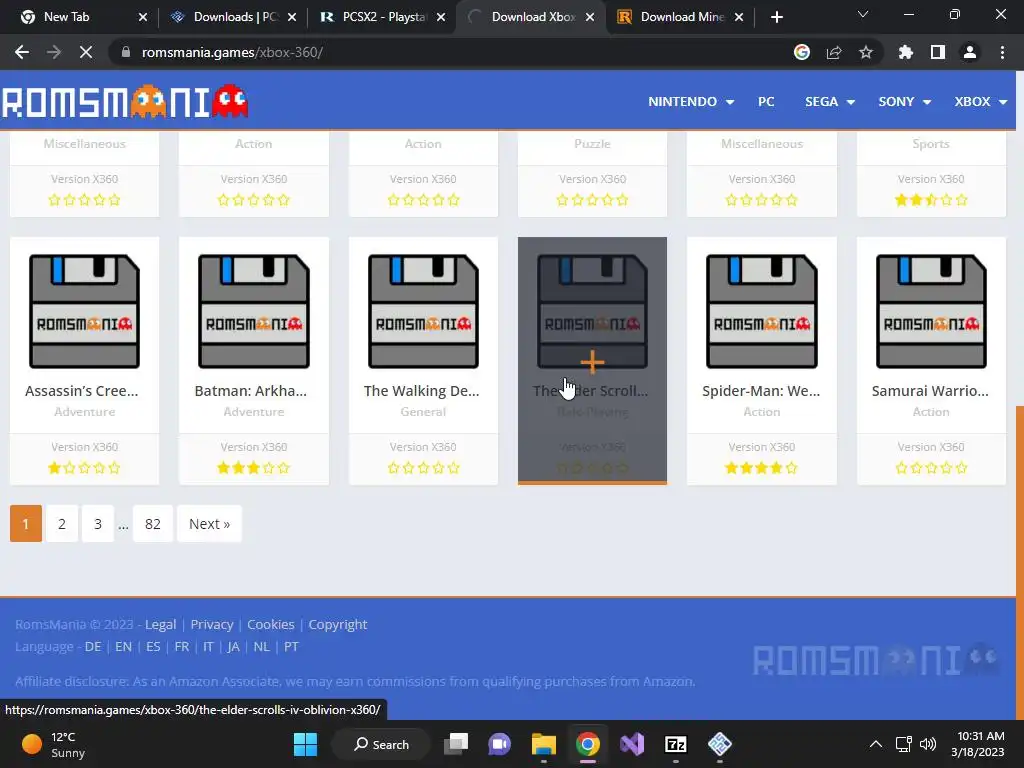Image resolution: width=1024 pixels, height=768 pixels.
Task: Click the Spider-Man: We... title link
Action: pyautogui.click(x=761, y=391)
